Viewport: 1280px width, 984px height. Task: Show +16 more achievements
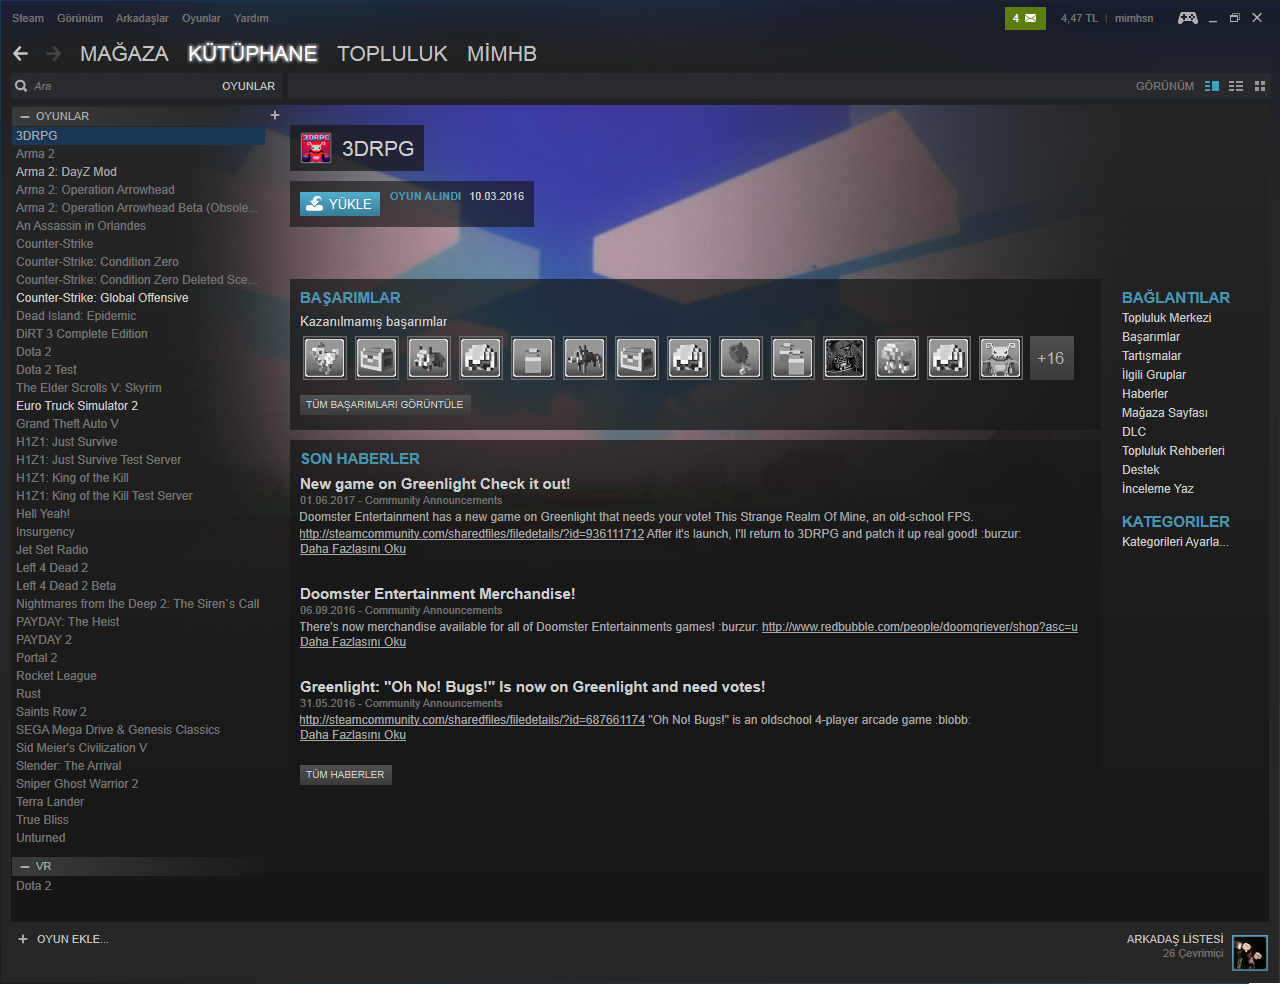point(1052,358)
